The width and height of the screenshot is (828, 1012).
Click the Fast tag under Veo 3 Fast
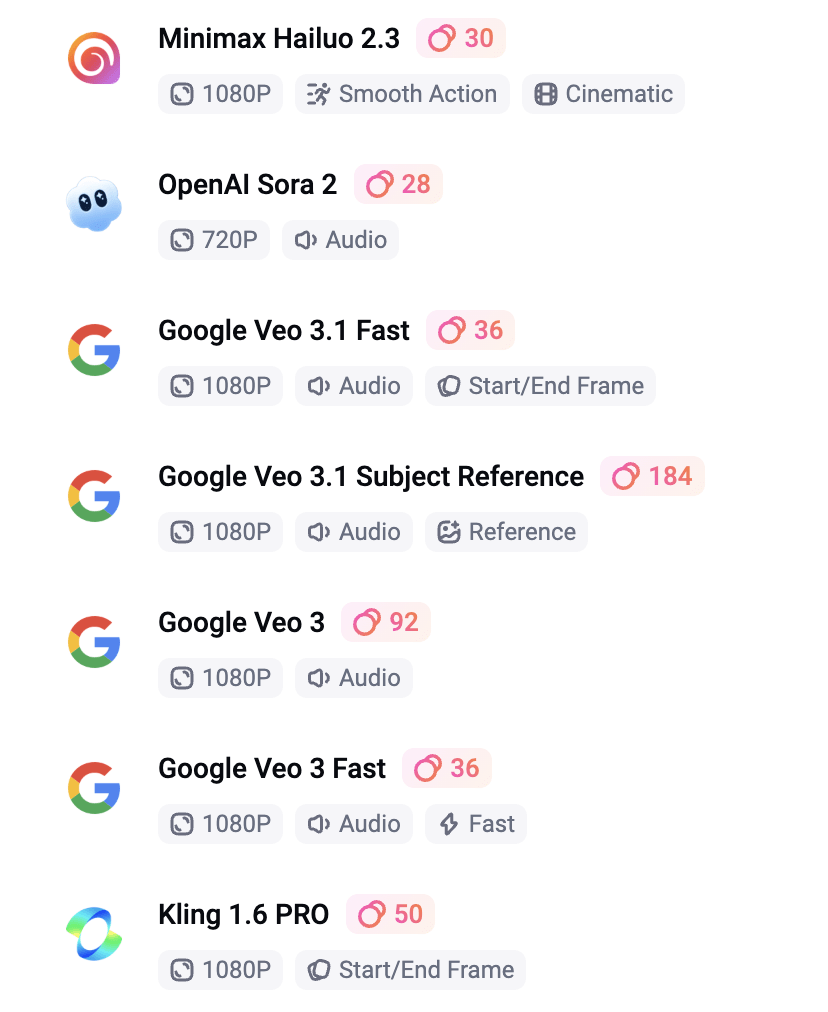476,824
